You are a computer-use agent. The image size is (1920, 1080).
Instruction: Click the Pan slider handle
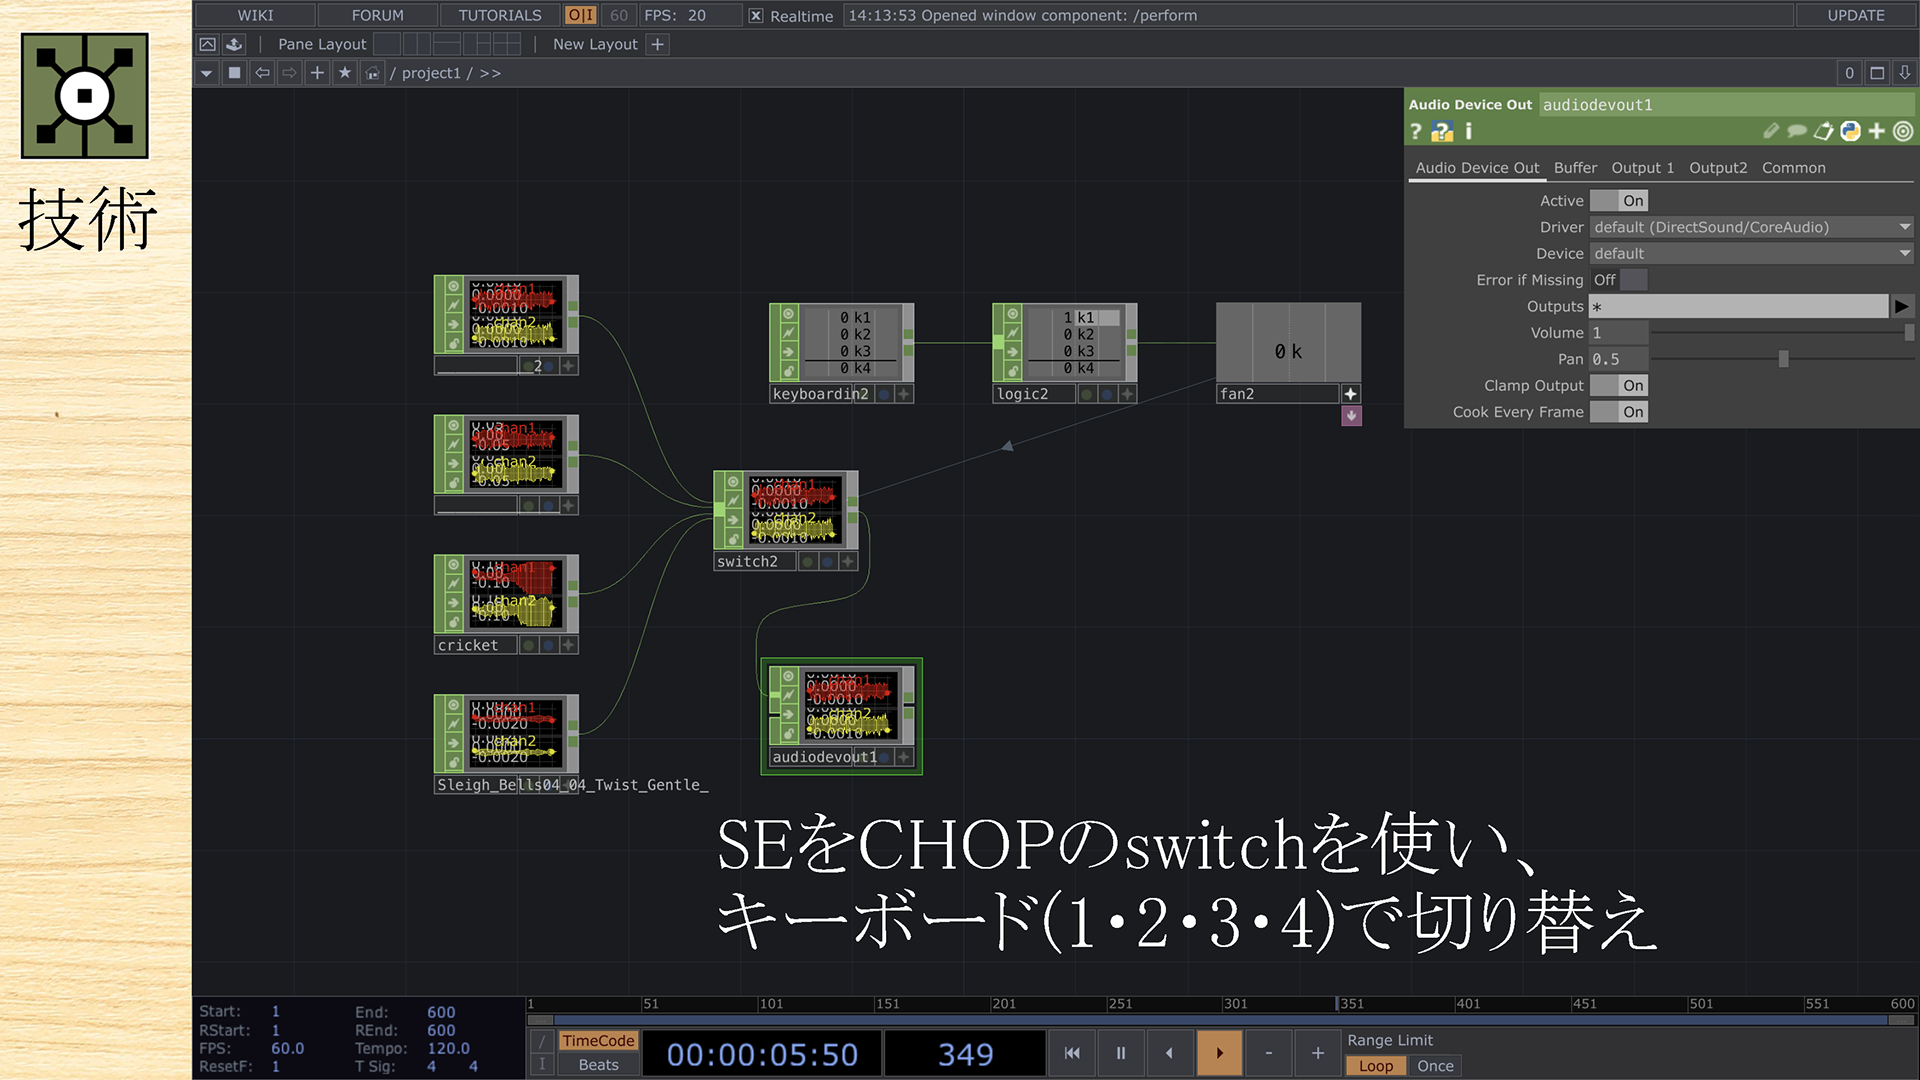click(1782, 359)
